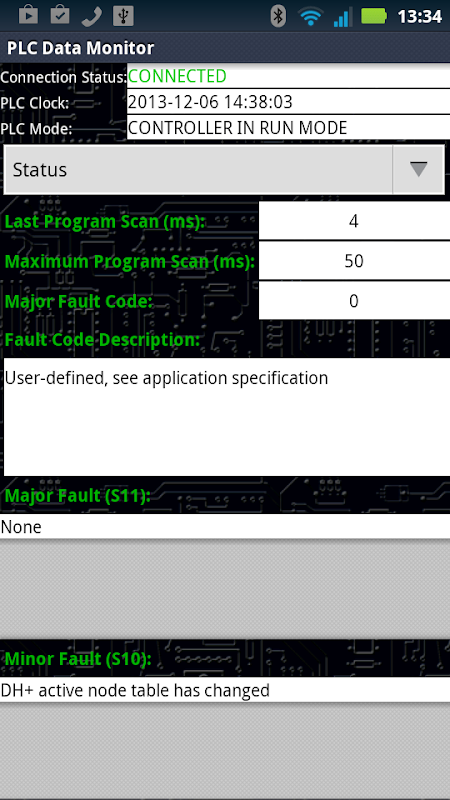450x800 pixels.
Task: Tap the Bluetooth status icon
Action: pyautogui.click(x=278, y=16)
